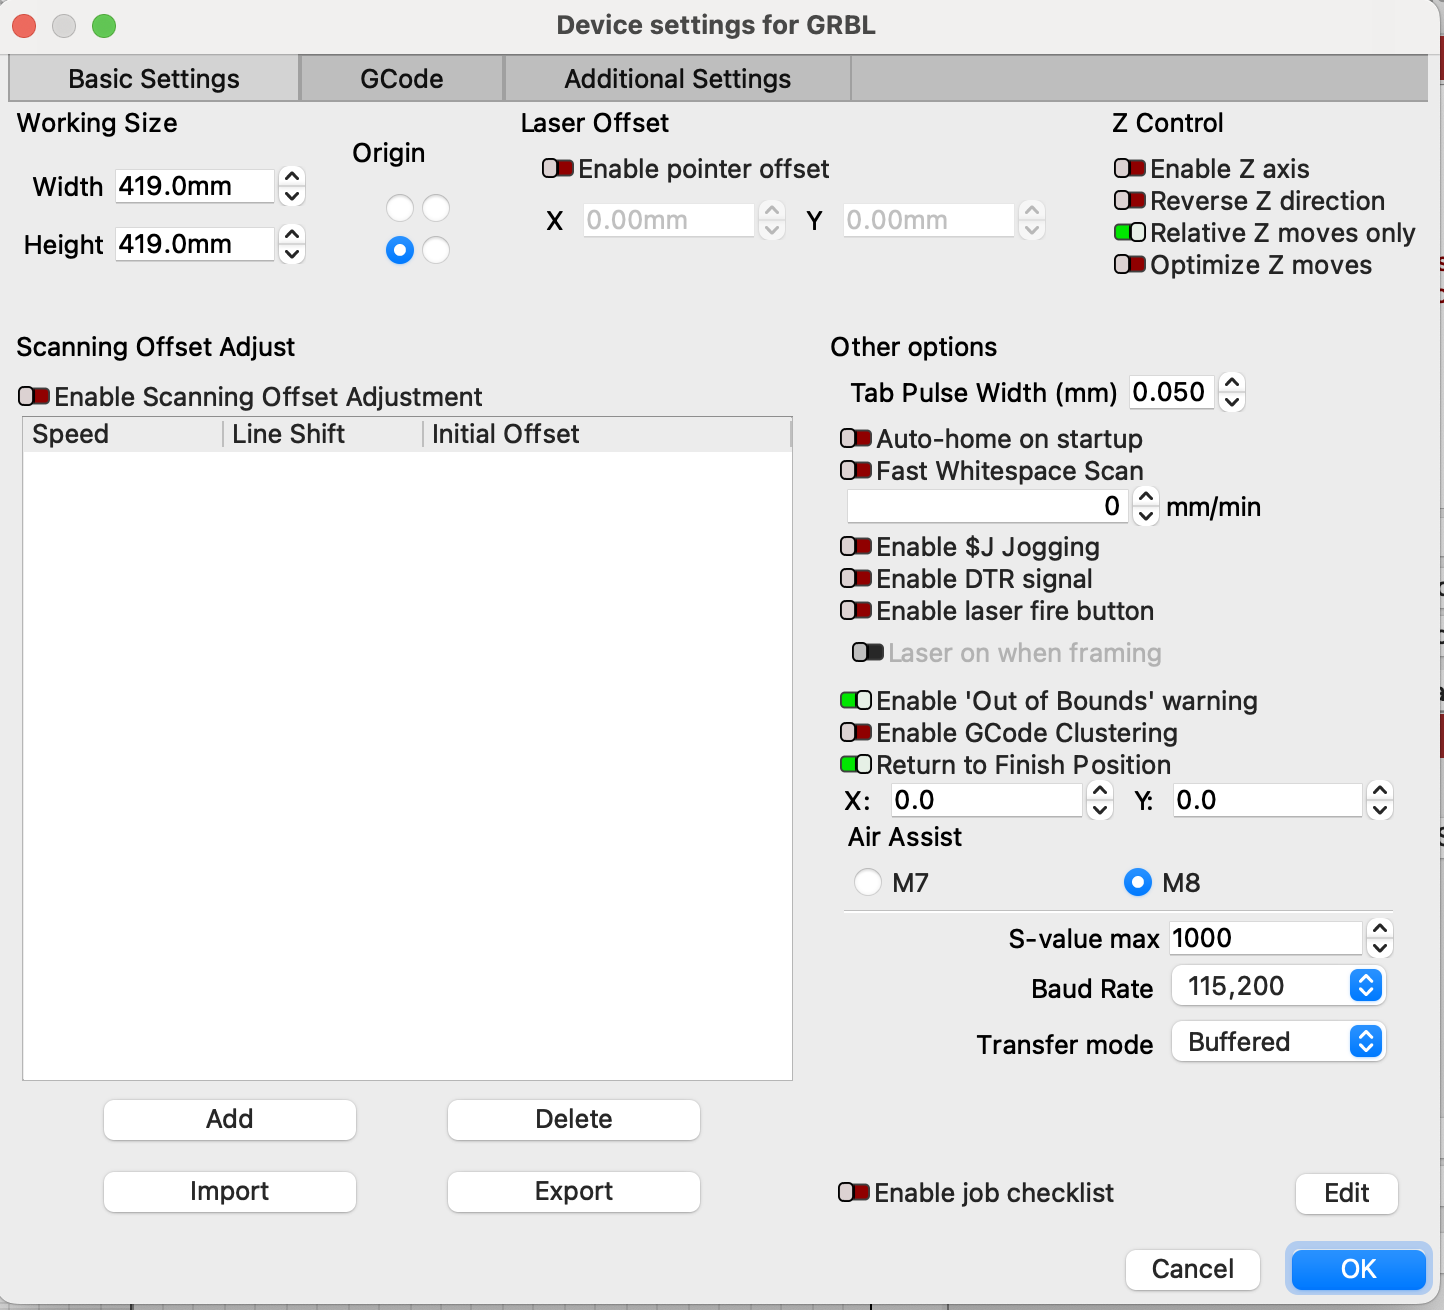The image size is (1444, 1310).
Task: Toggle Return to Finish Position
Action: (x=856, y=765)
